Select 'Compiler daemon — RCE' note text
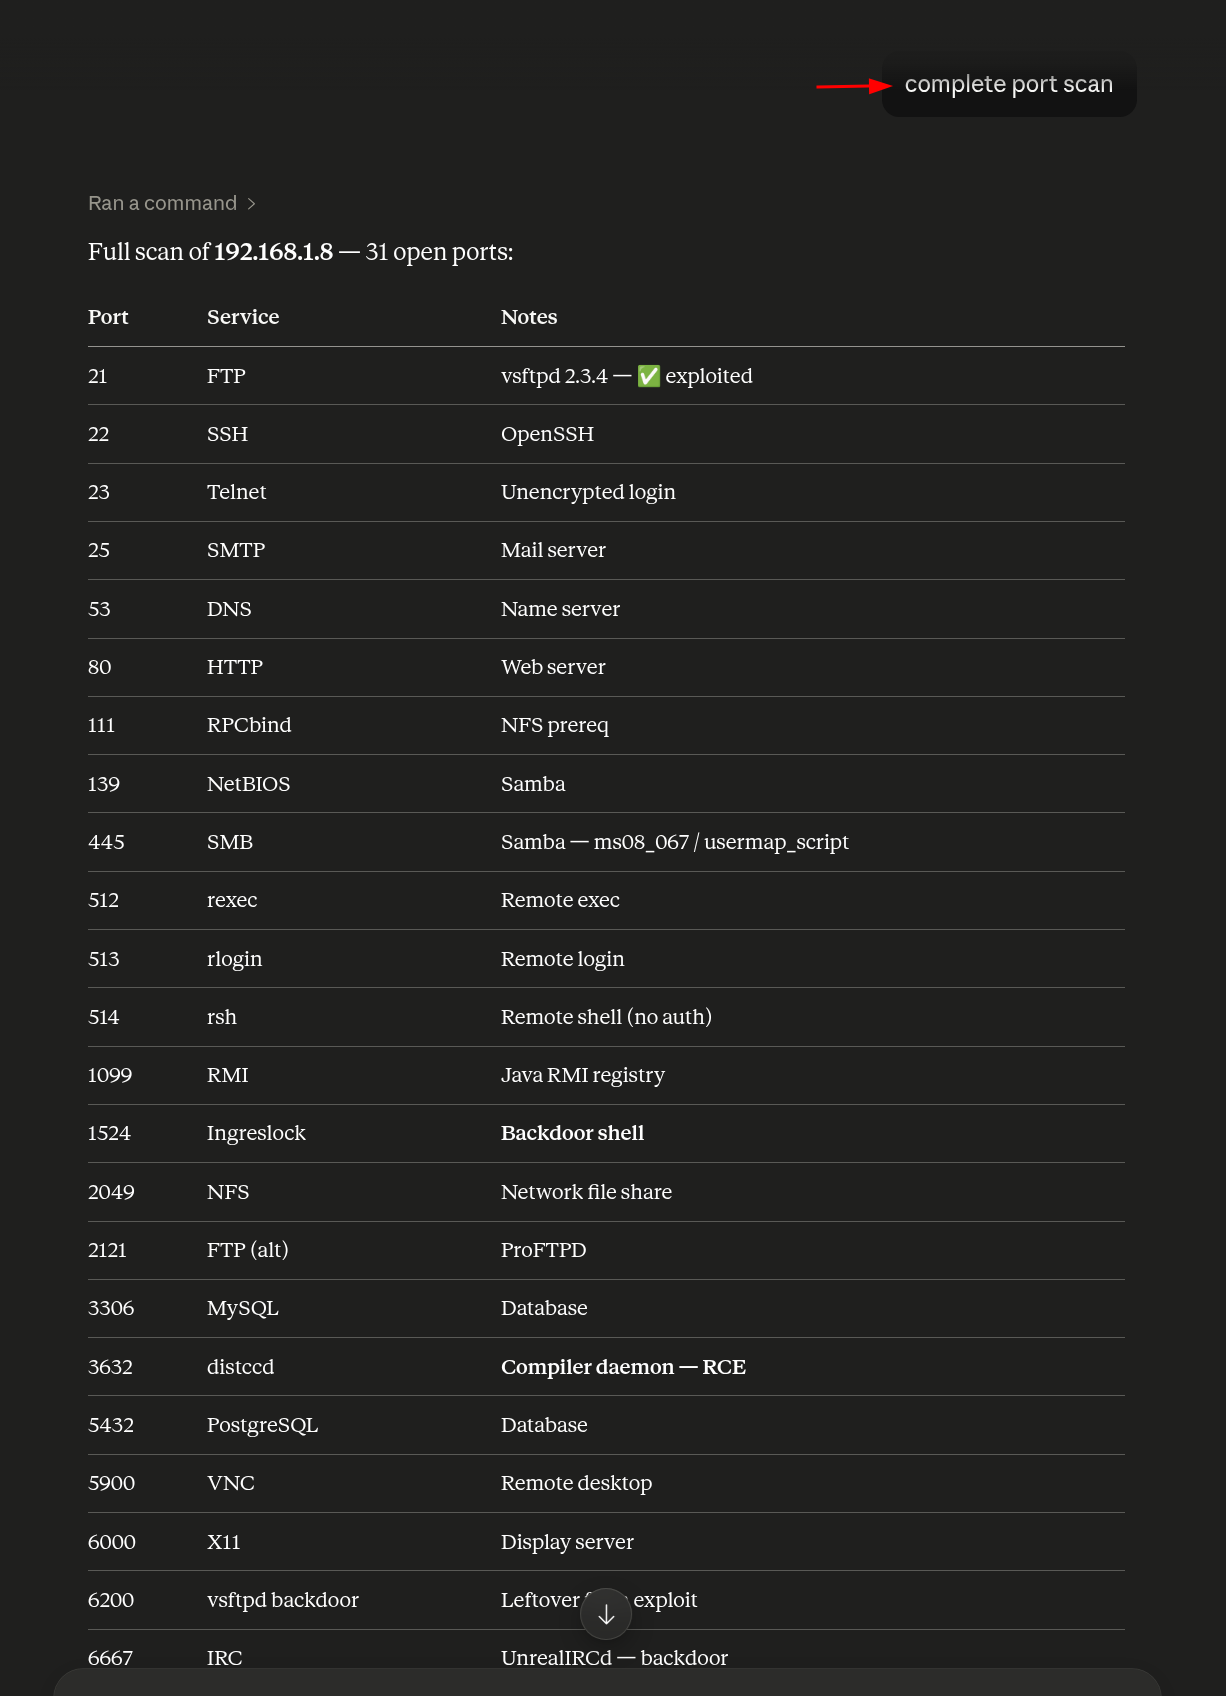The width and height of the screenshot is (1226, 1696). (x=623, y=1367)
